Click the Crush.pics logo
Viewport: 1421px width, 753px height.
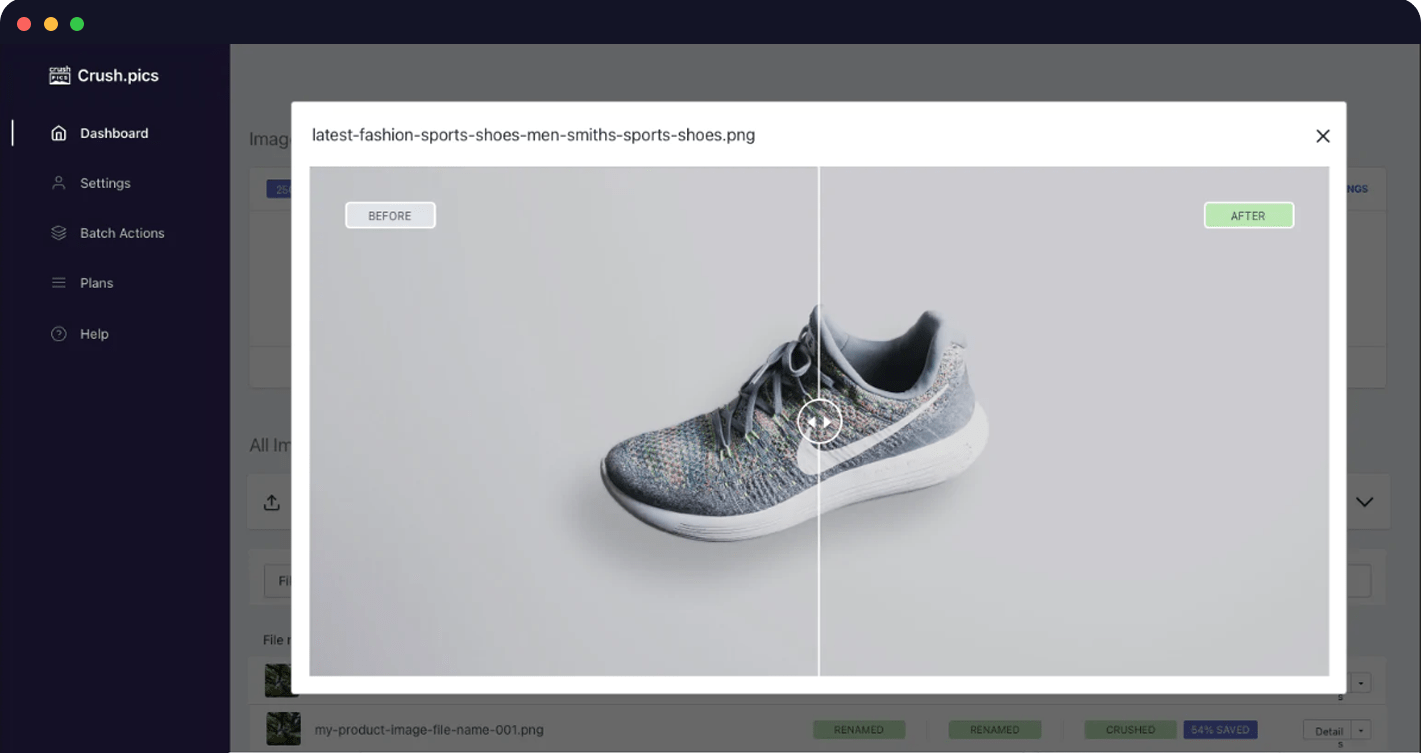coord(104,76)
